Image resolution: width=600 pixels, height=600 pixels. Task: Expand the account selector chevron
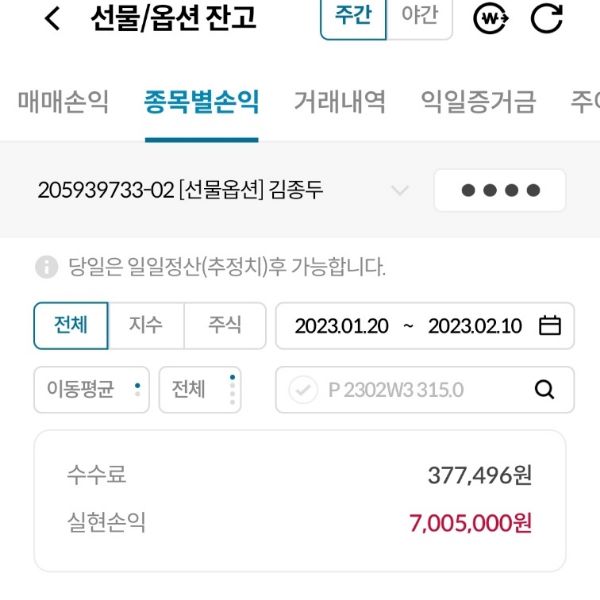click(x=400, y=190)
